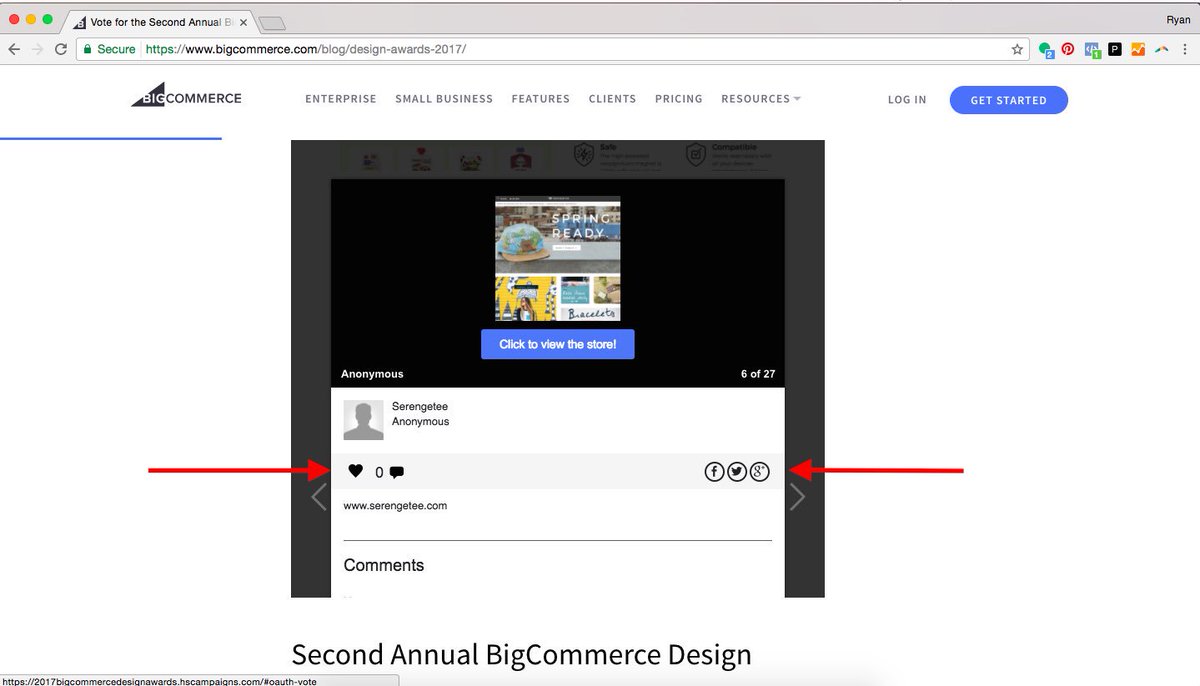1200x686 pixels.
Task: Open comments via the speech bubble icon
Action: click(397, 471)
